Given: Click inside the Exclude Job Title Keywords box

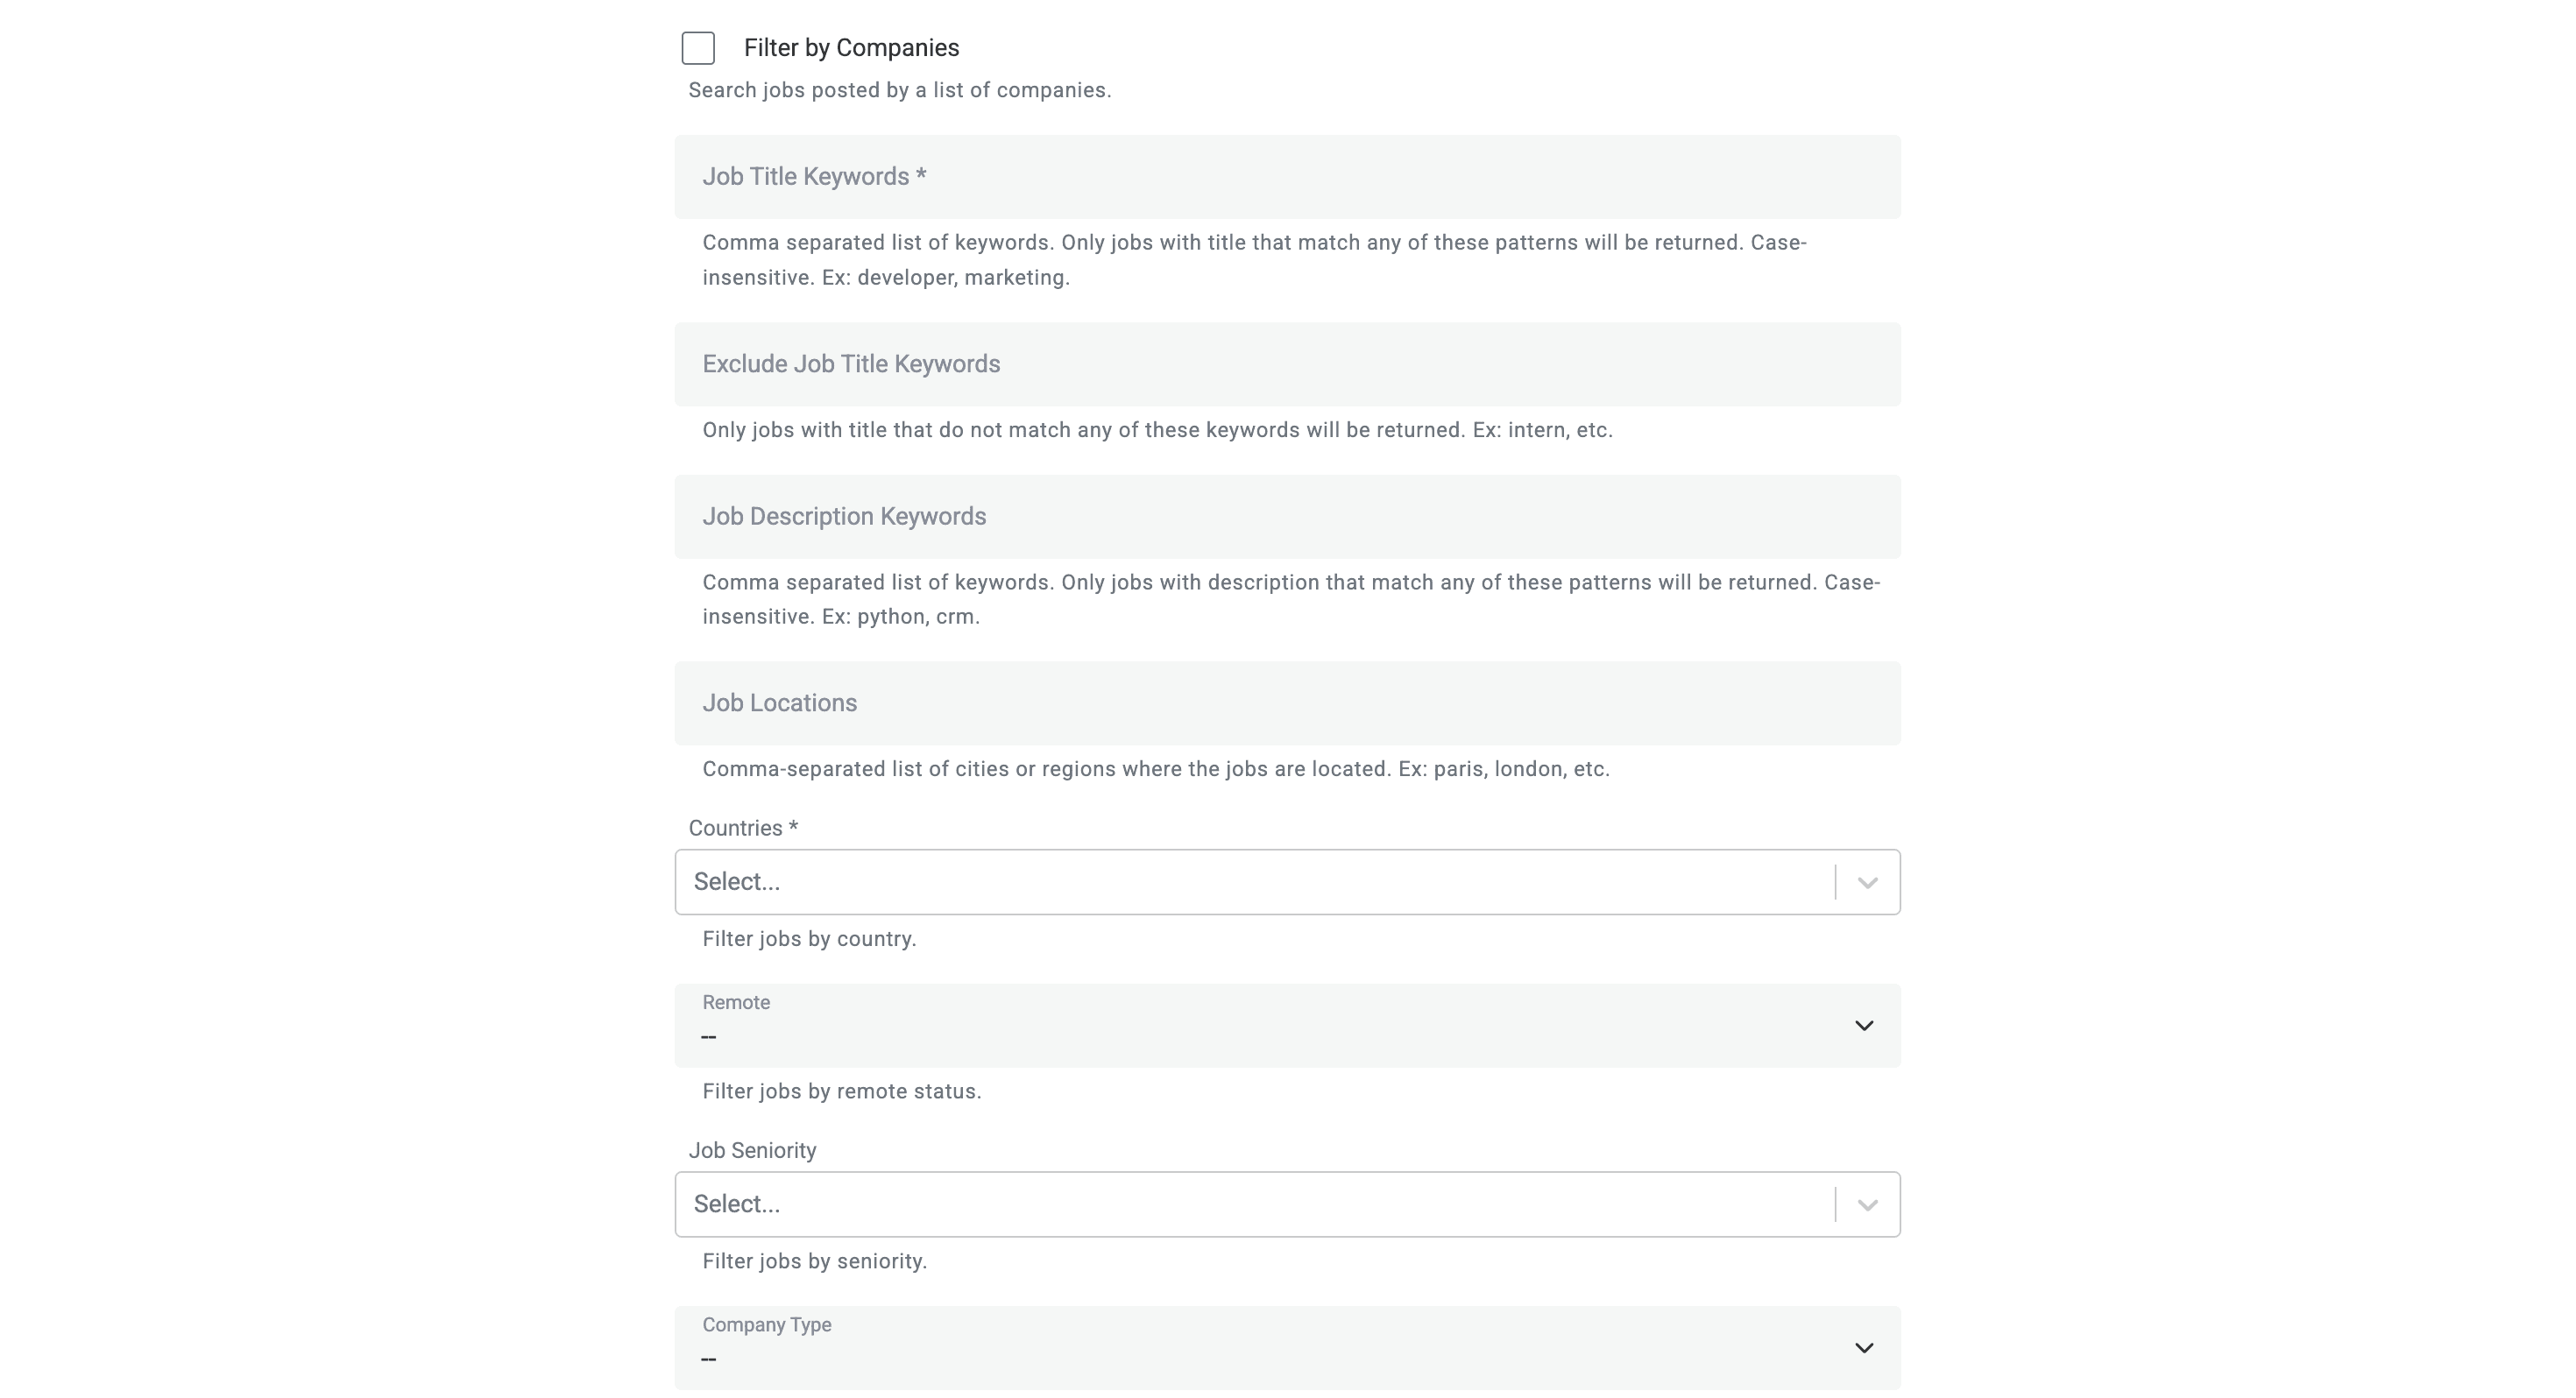Looking at the screenshot, I should (1287, 363).
